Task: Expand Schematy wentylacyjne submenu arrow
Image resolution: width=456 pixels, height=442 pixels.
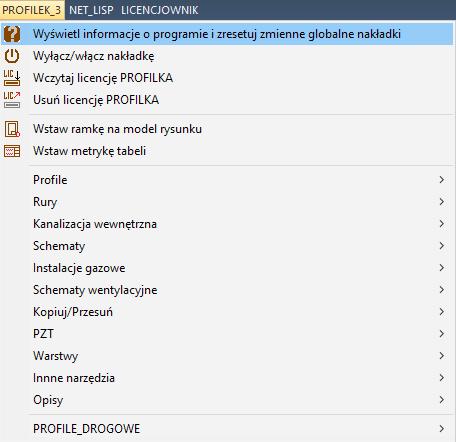Action: pyautogui.click(x=442, y=290)
